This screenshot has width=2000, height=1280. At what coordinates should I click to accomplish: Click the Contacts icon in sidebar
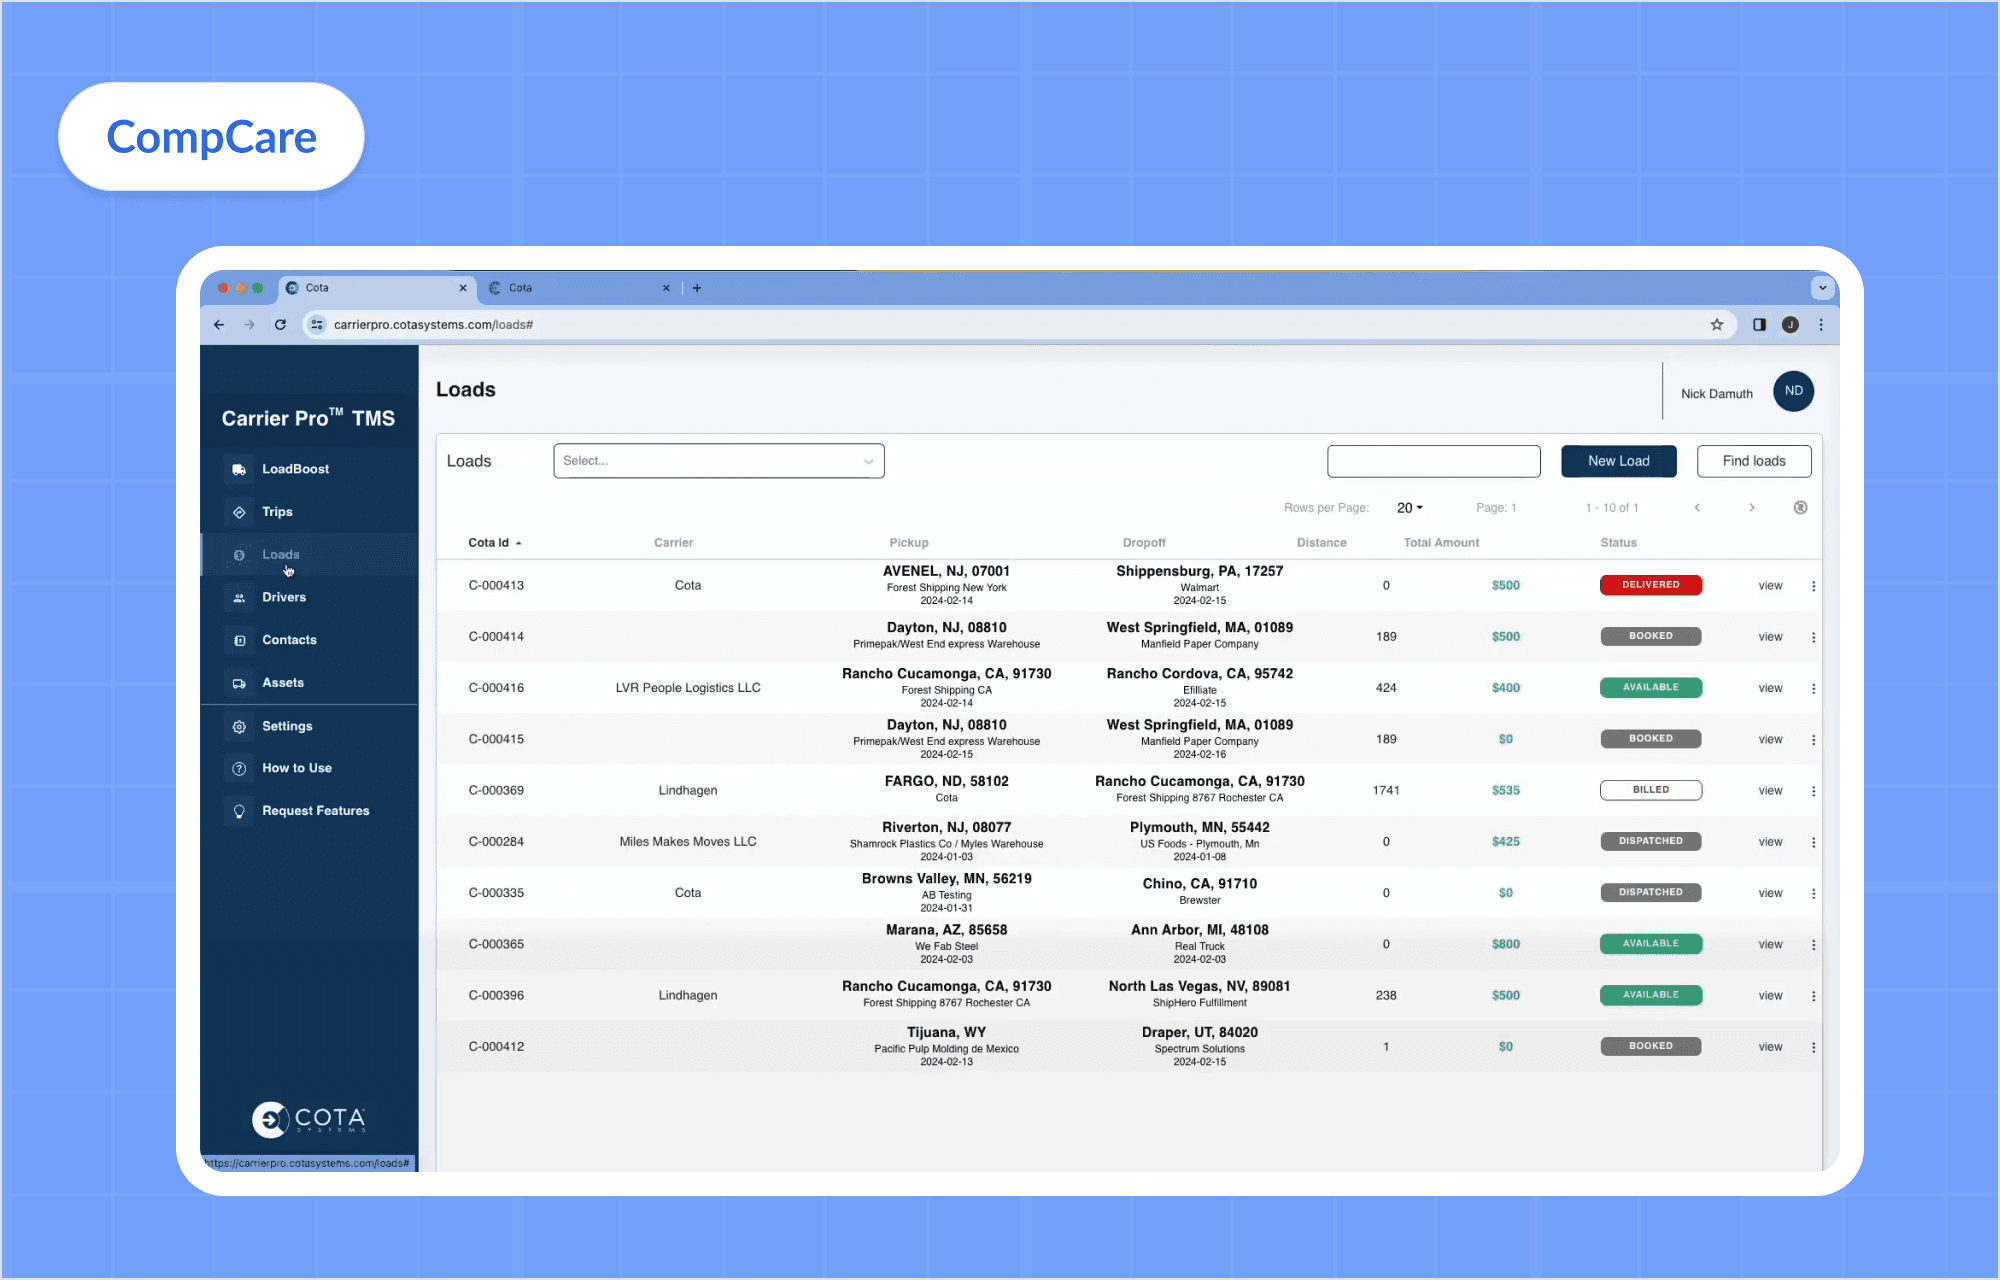click(239, 640)
